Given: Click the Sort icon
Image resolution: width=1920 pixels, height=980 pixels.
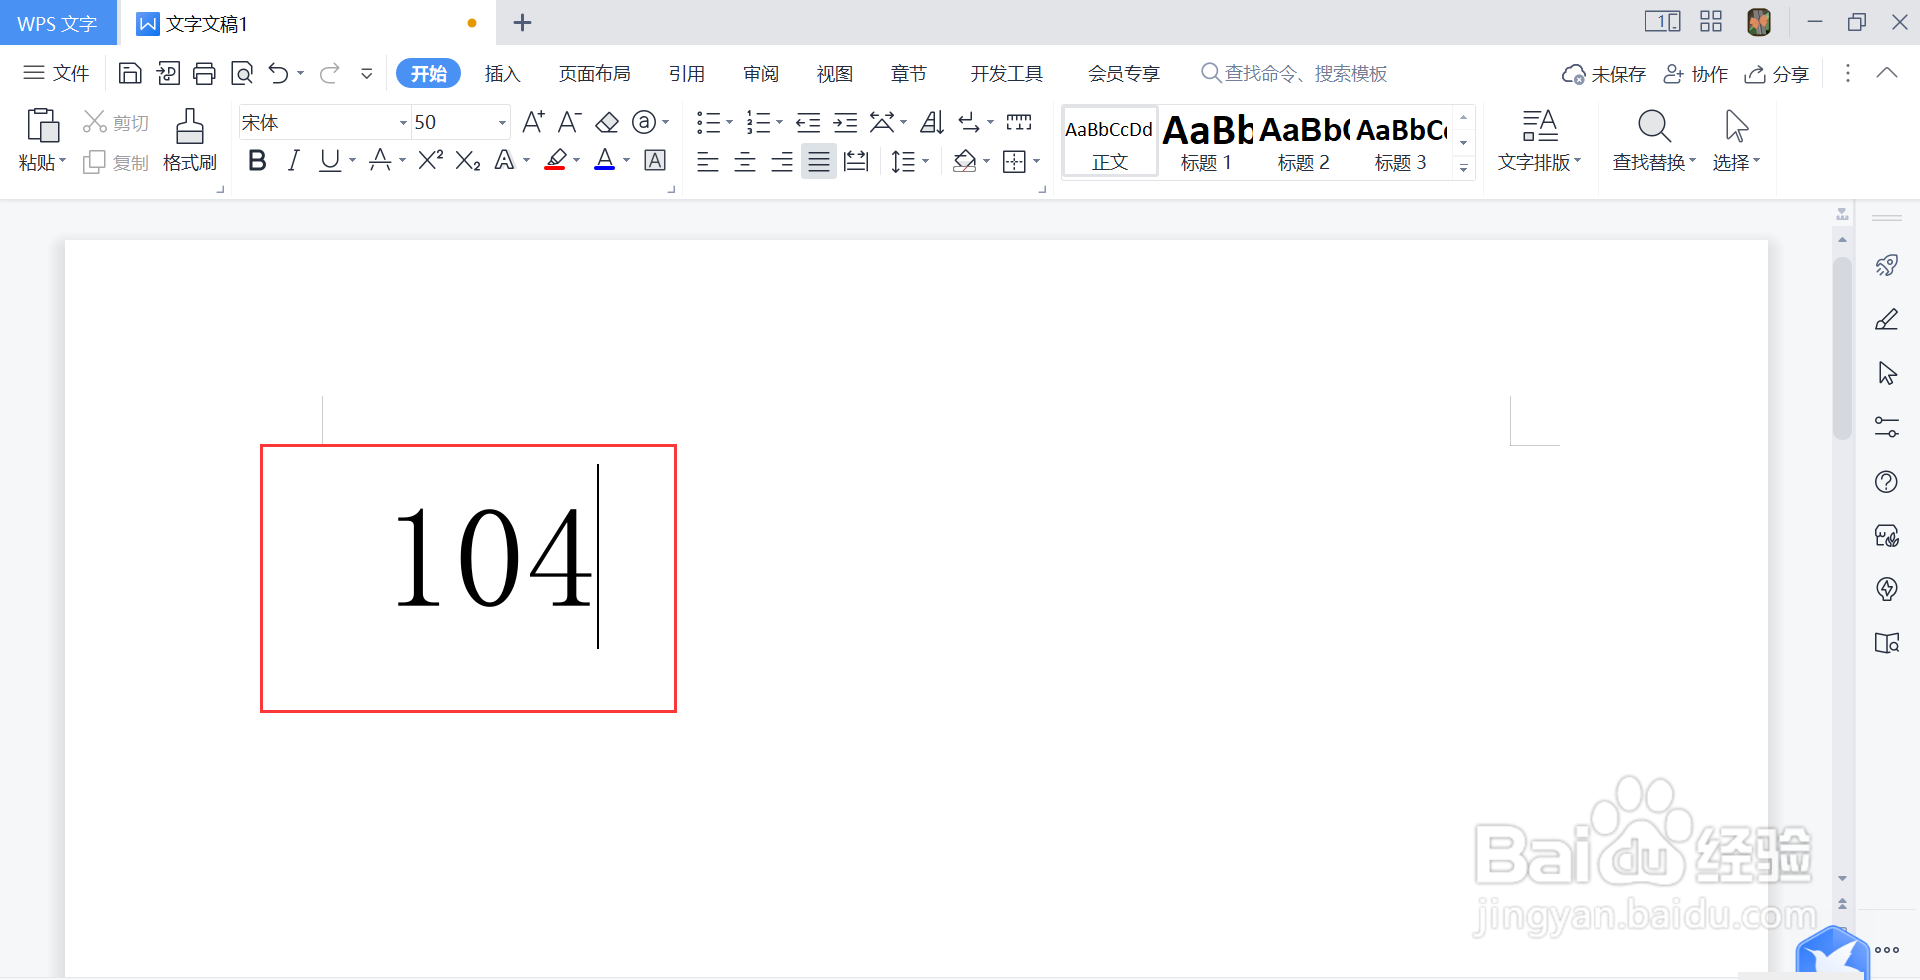Looking at the screenshot, I should [x=931, y=122].
